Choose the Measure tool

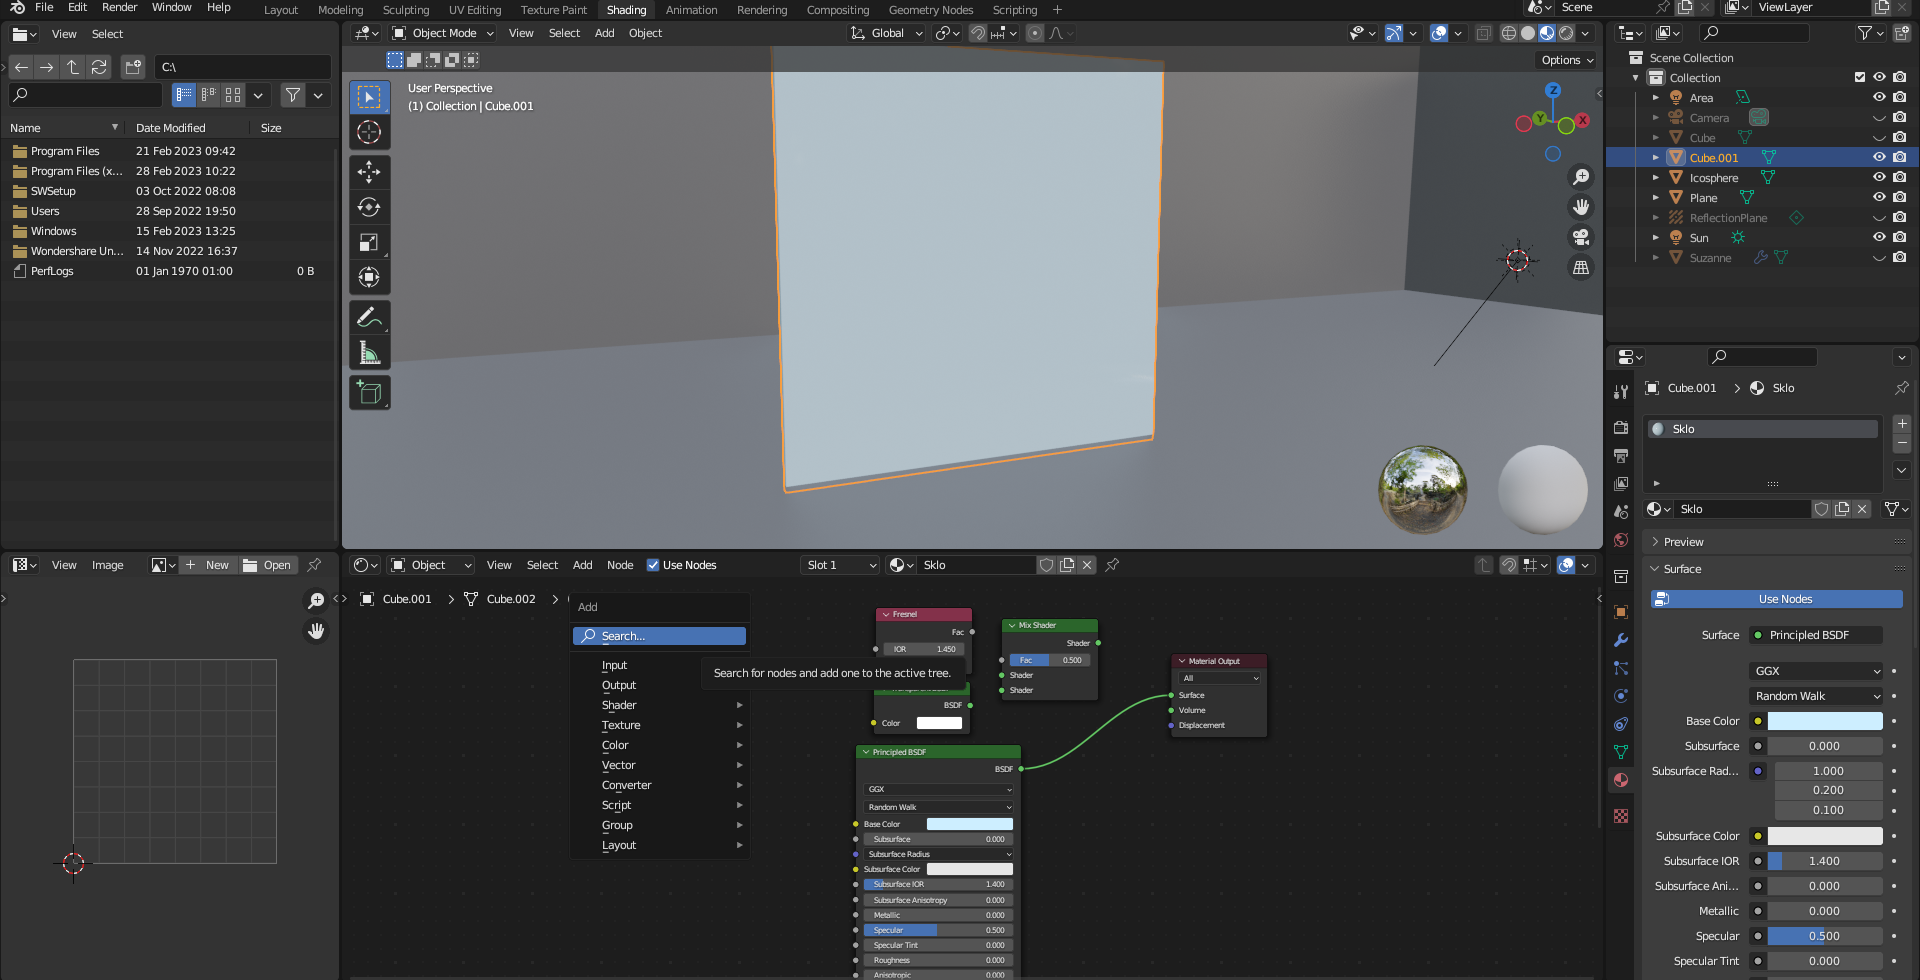click(369, 352)
